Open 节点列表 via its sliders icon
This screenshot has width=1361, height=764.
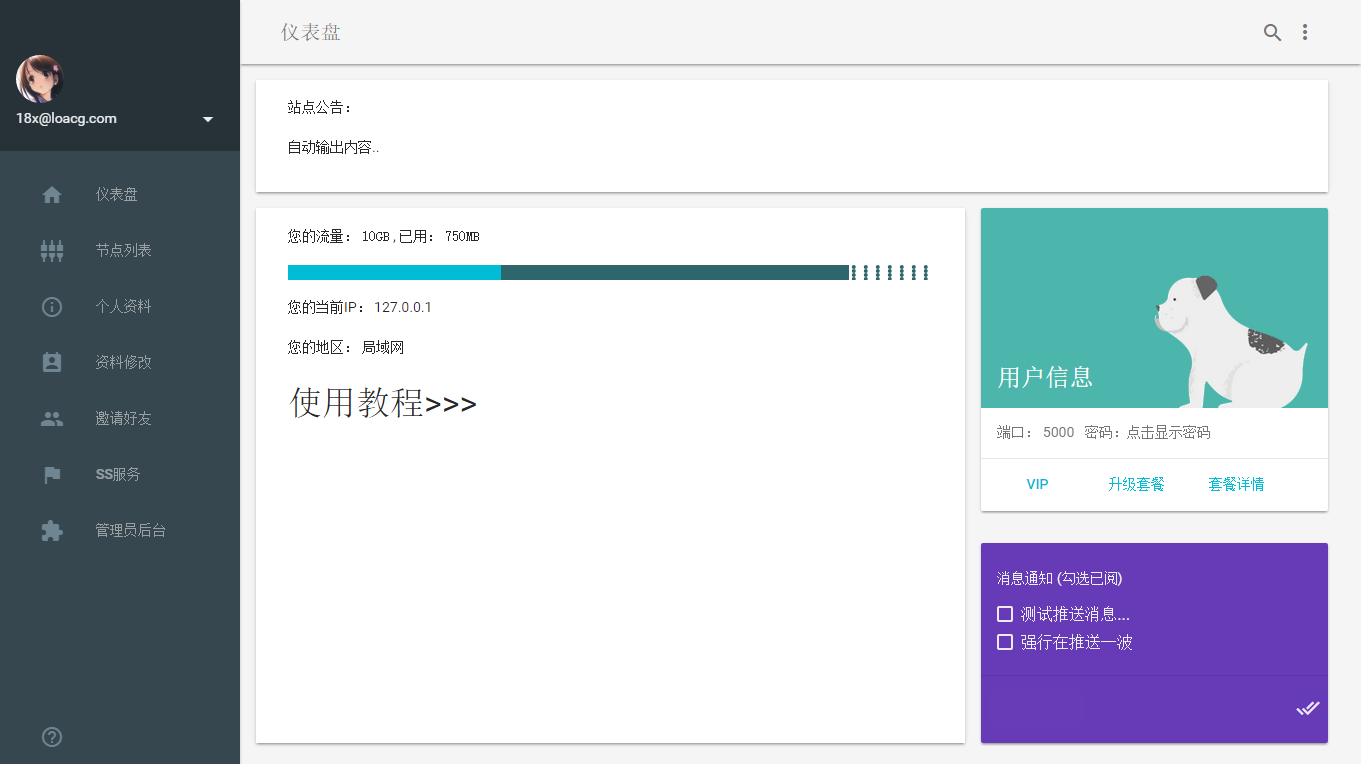[x=51, y=250]
